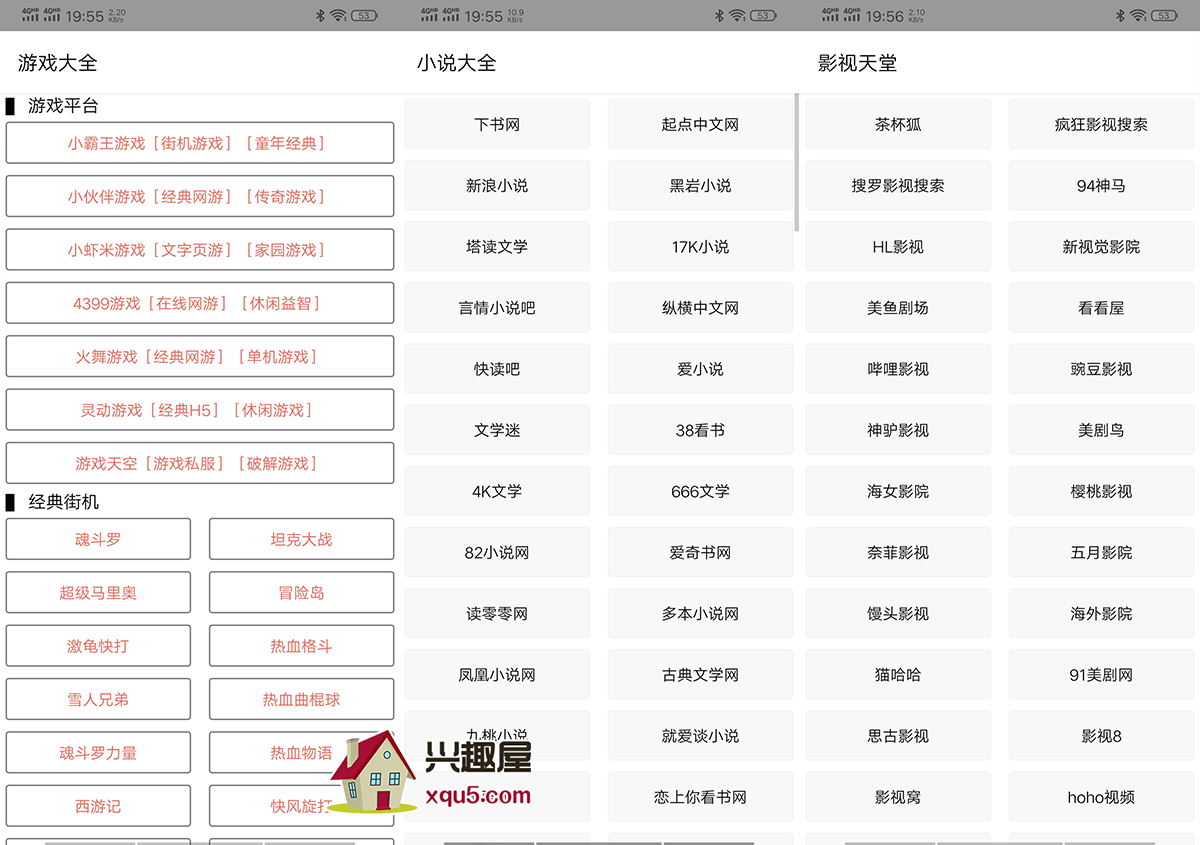Viewport: 1200px width, 845px height.
Task: Open 4K文学 site
Action: pos(497,491)
